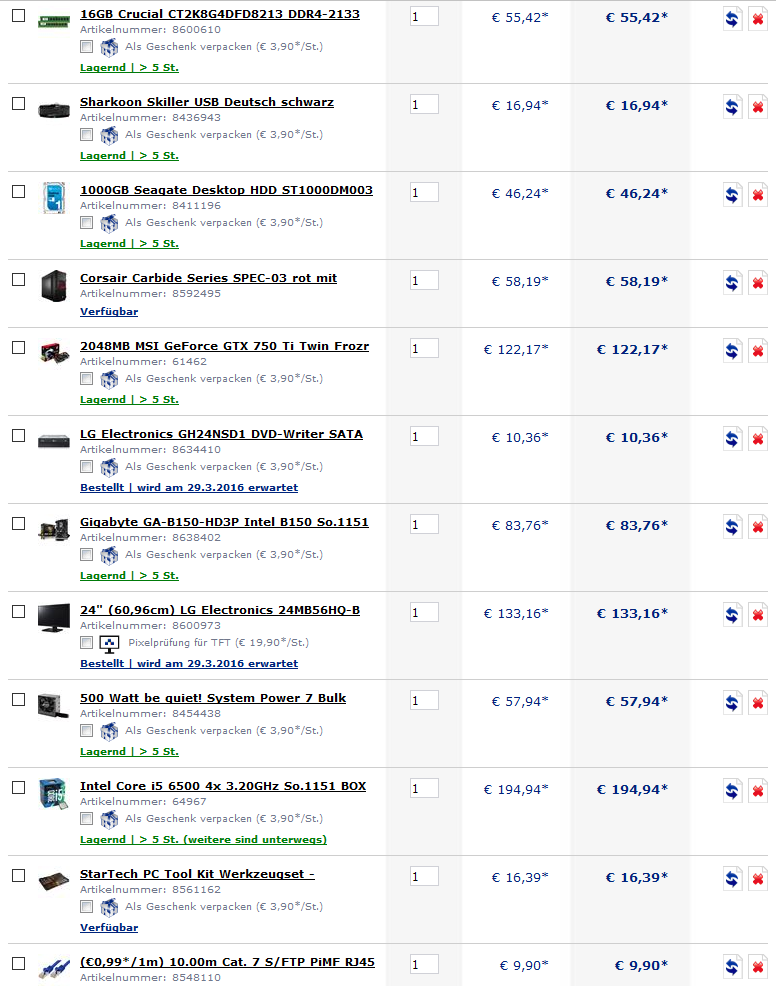Open Intel Core i5 6500 product page
Screen dimensions: 776x986
223,786
